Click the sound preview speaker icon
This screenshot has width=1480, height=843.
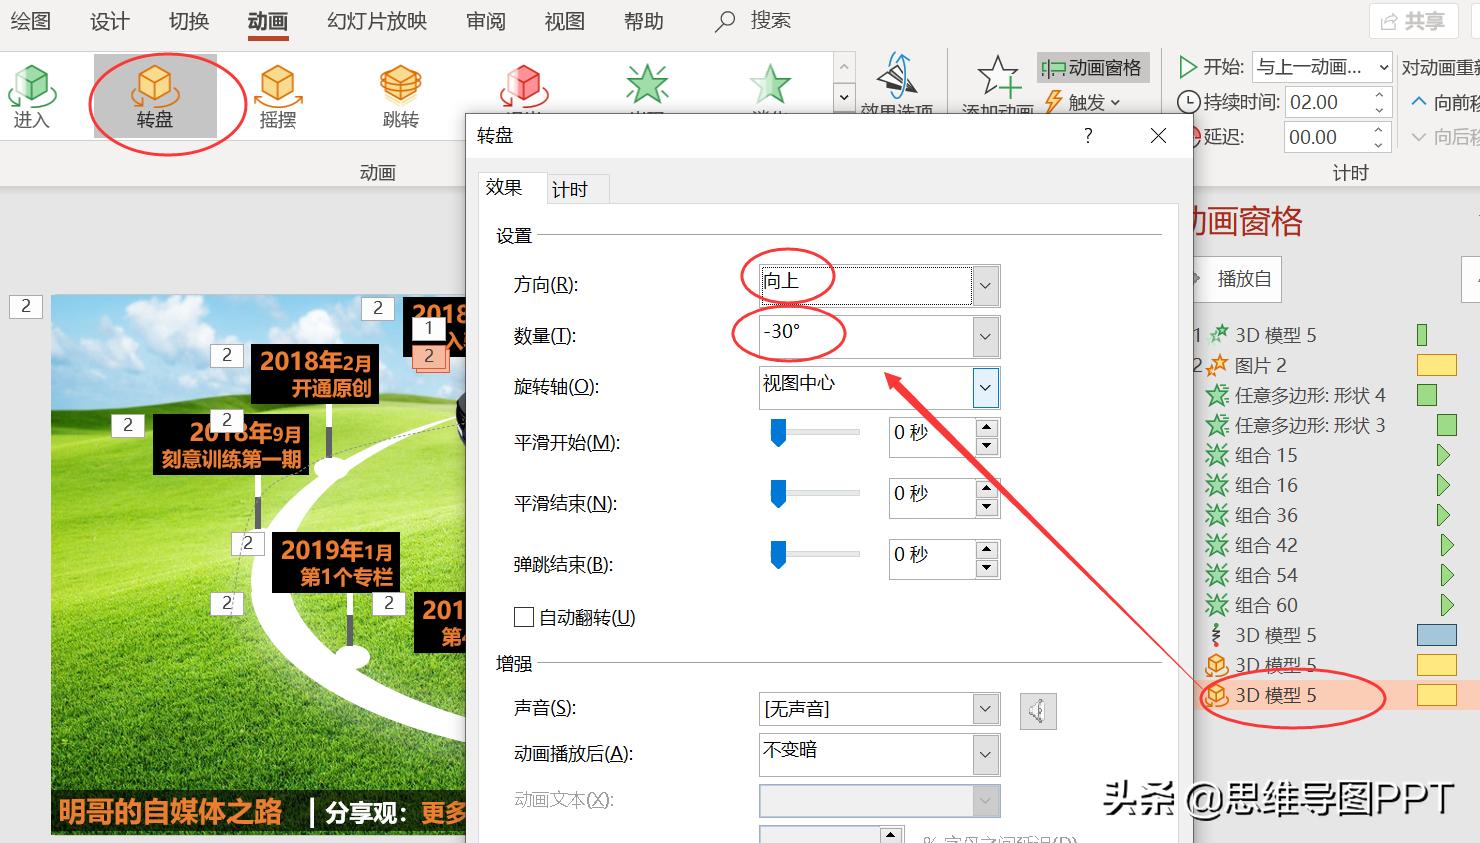coord(1037,710)
